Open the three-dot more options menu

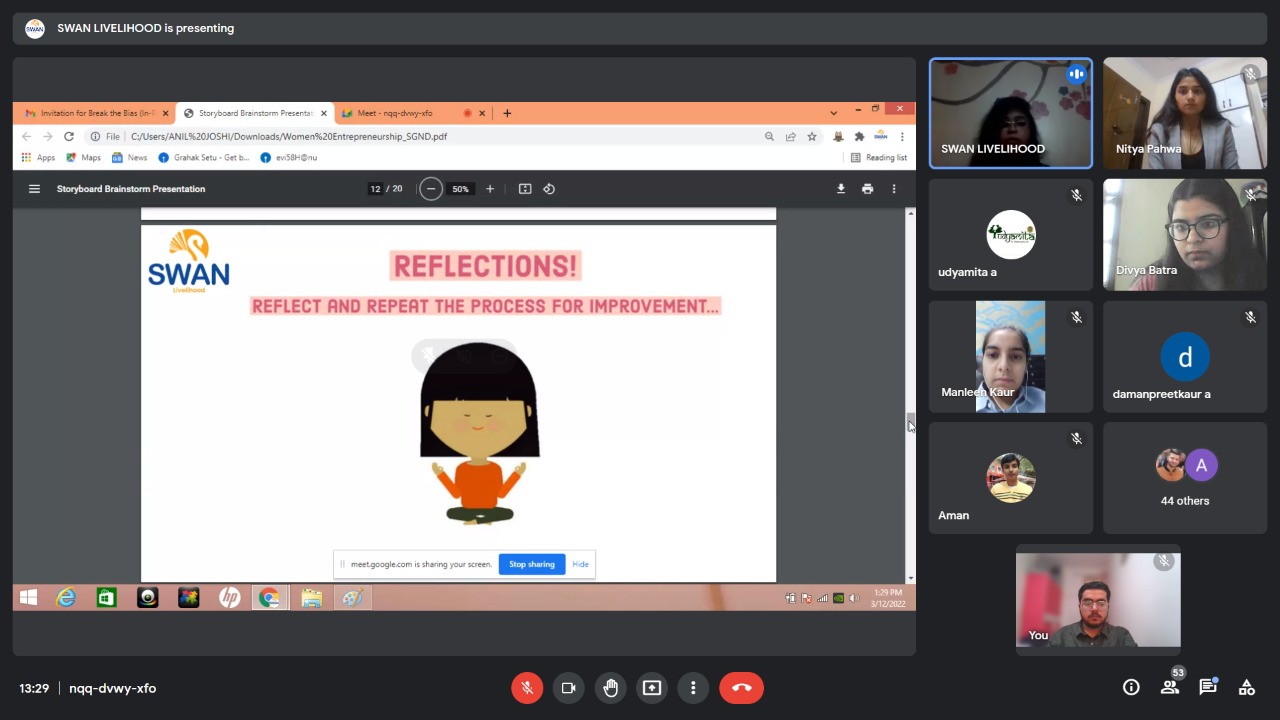pyautogui.click(x=693, y=688)
